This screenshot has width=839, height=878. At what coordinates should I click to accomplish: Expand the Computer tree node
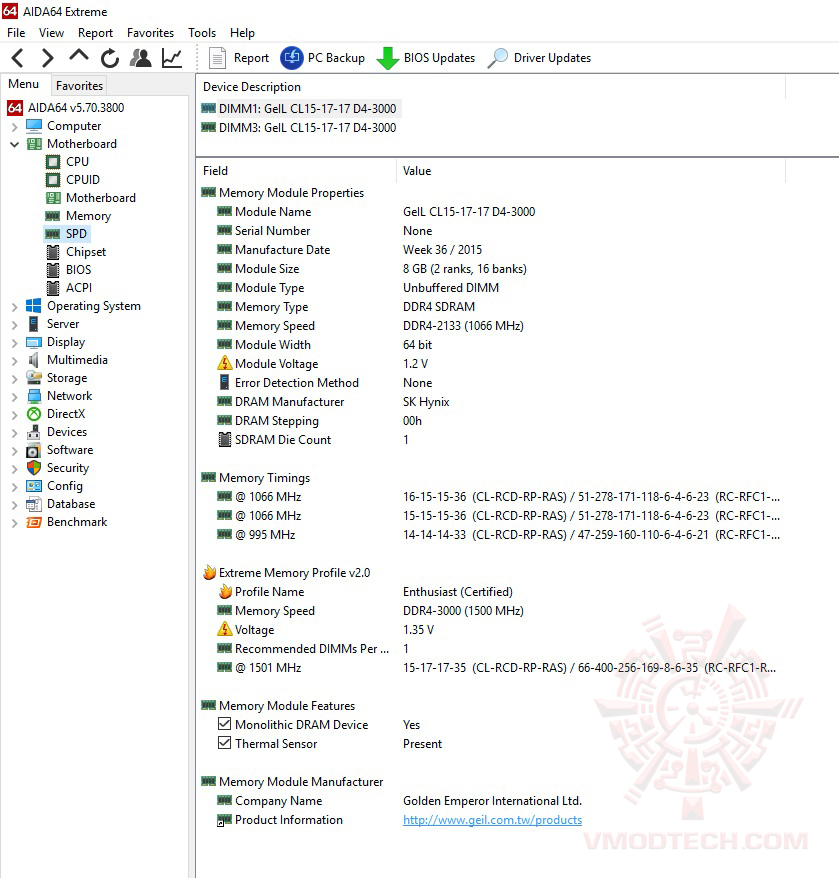[x=15, y=127]
